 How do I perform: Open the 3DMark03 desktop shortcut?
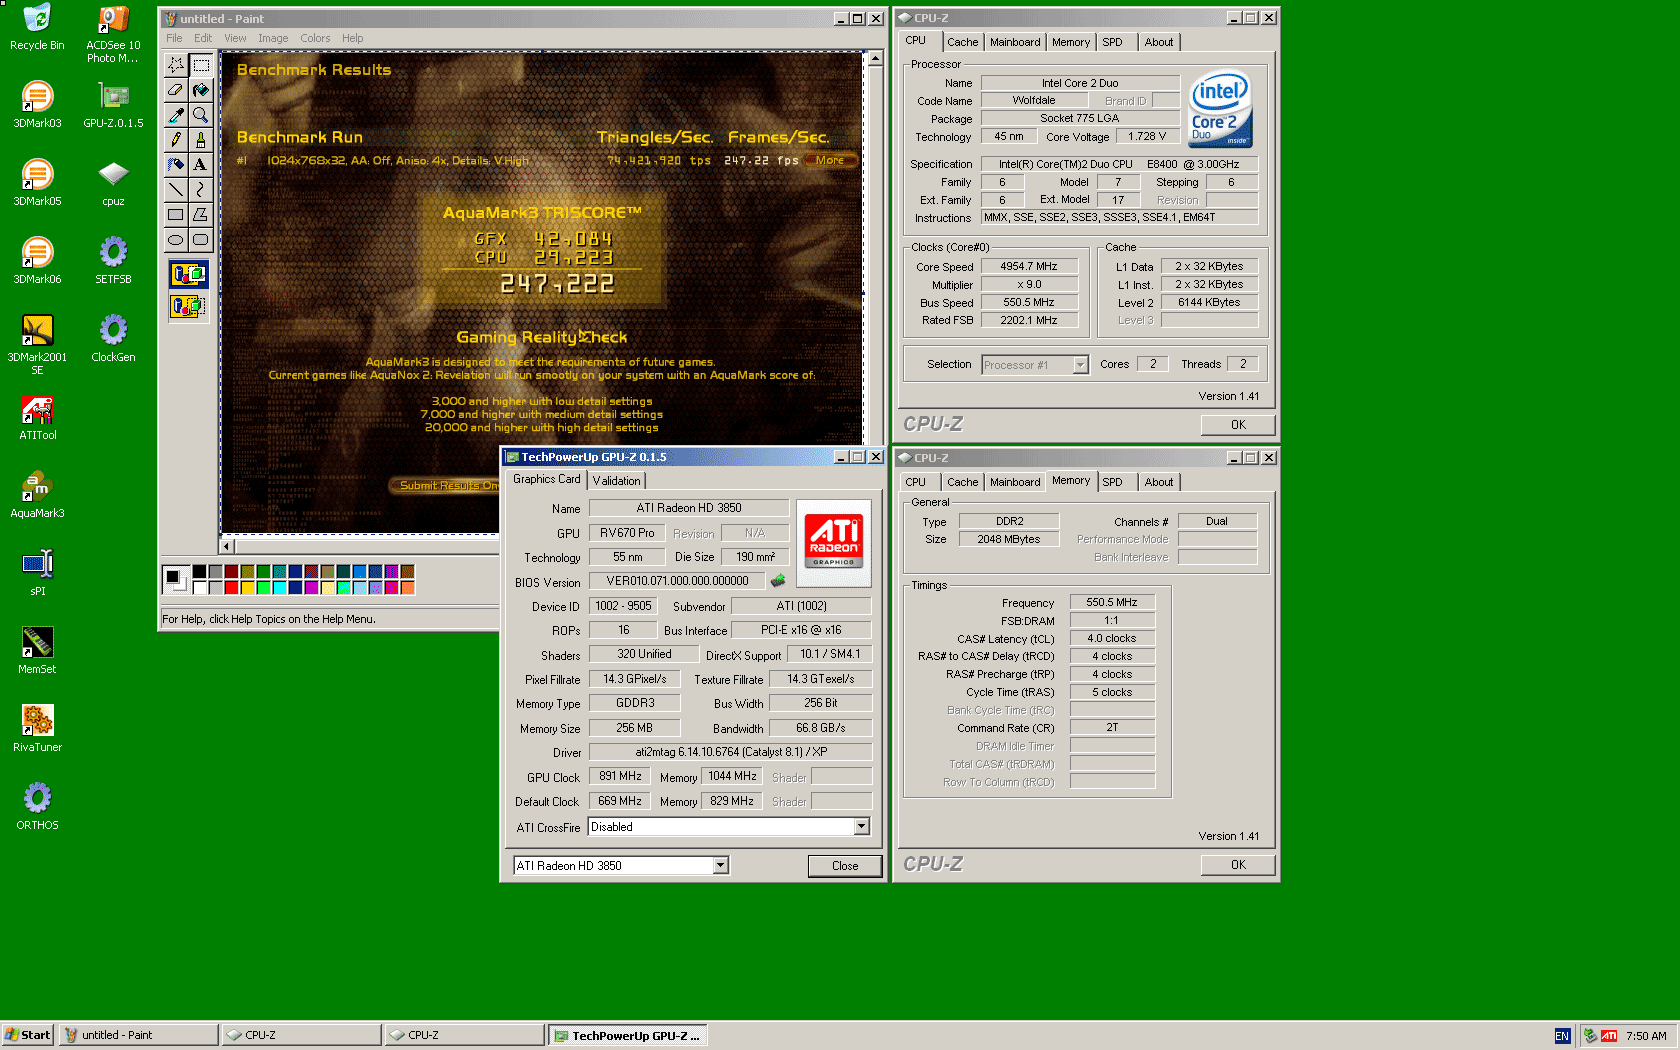(x=37, y=104)
